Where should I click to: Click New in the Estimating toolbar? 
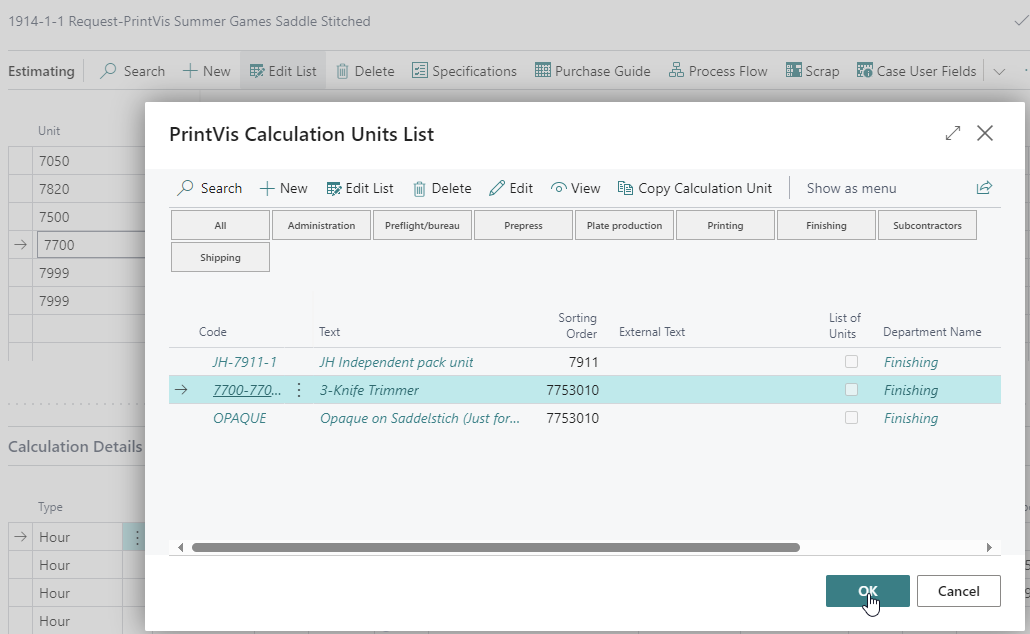pyautogui.click(x=206, y=71)
